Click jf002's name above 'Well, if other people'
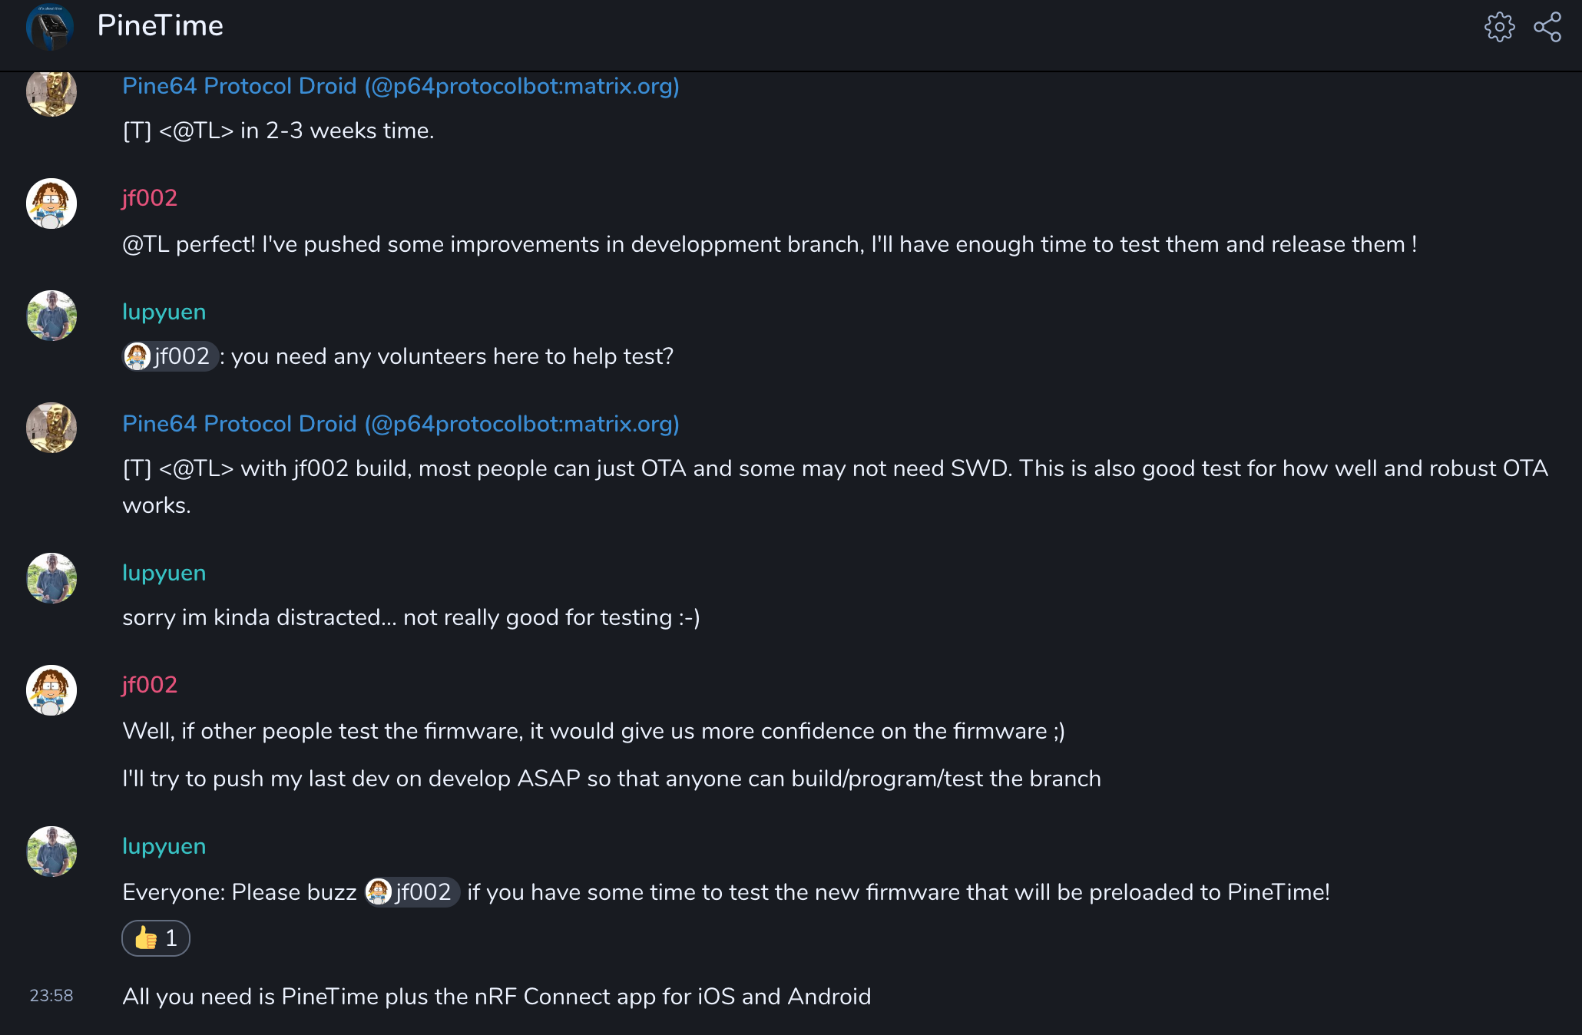 coord(149,685)
